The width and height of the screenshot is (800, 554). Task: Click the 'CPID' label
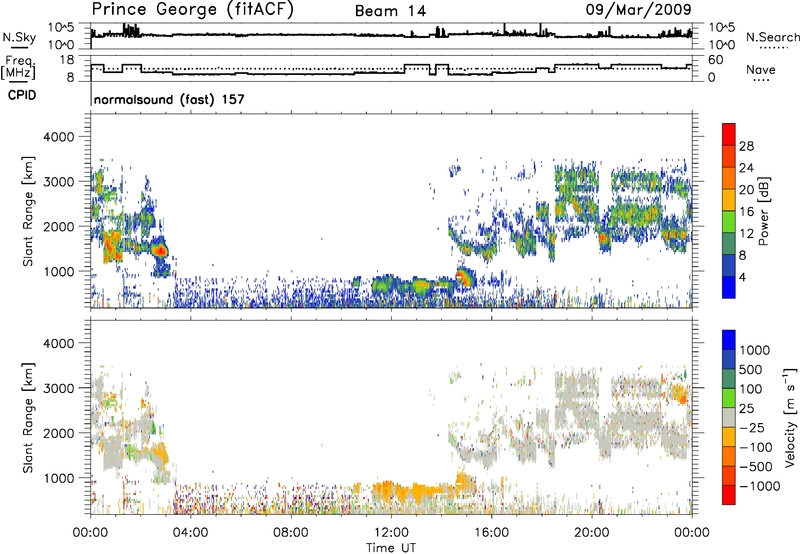(22, 95)
